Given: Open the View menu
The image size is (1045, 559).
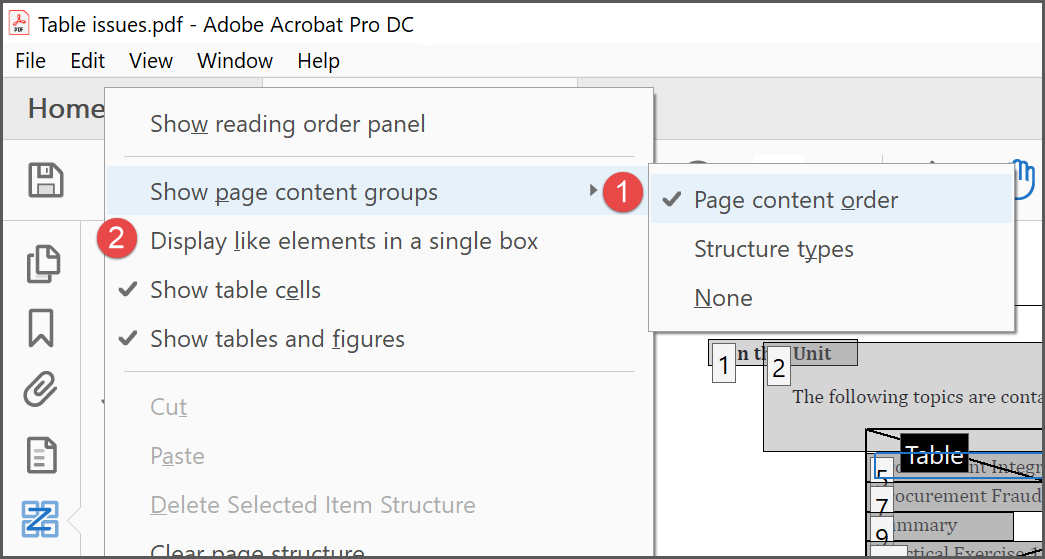Looking at the screenshot, I should point(151,61).
